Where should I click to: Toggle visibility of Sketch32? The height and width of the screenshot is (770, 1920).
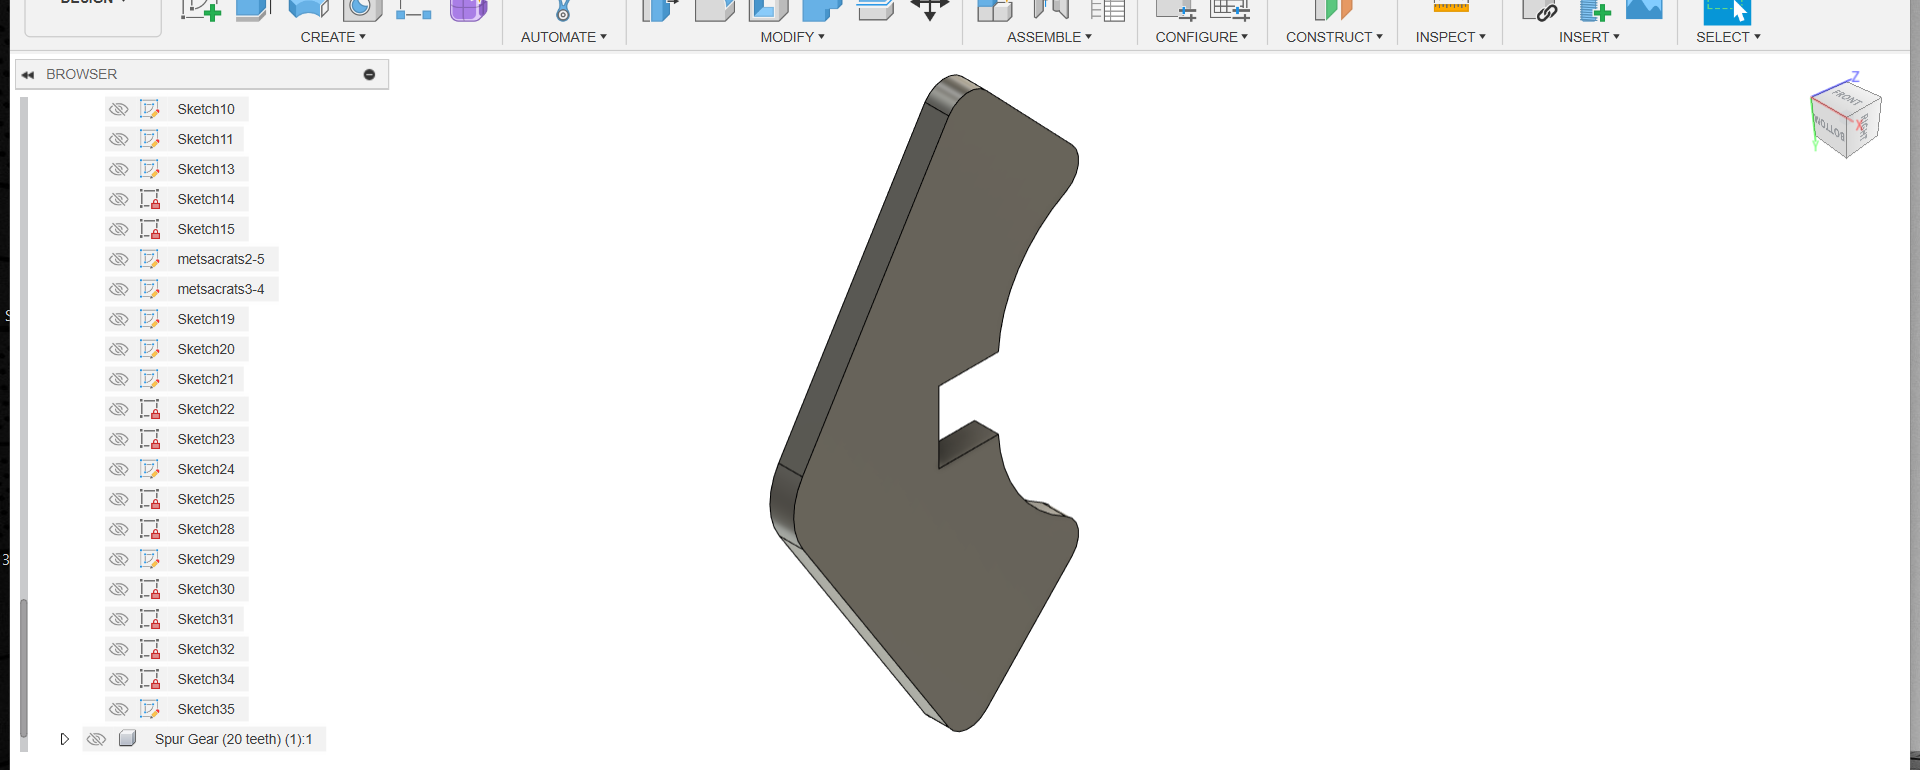pyautogui.click(x=118, y=649)
